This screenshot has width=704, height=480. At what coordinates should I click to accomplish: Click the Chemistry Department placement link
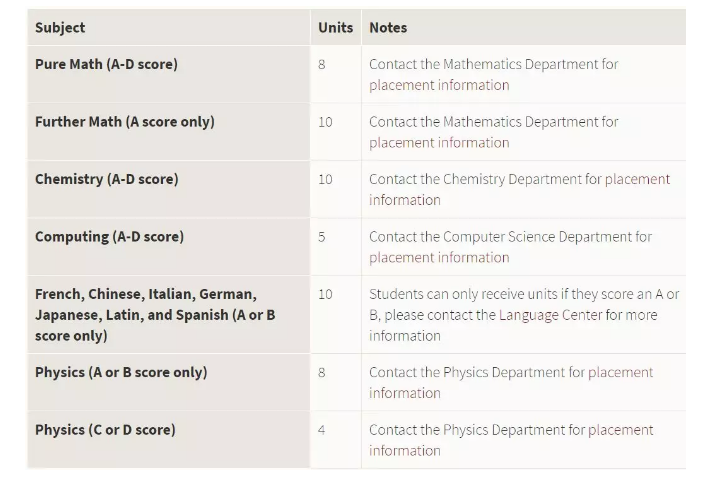click(x=638, y=179)
